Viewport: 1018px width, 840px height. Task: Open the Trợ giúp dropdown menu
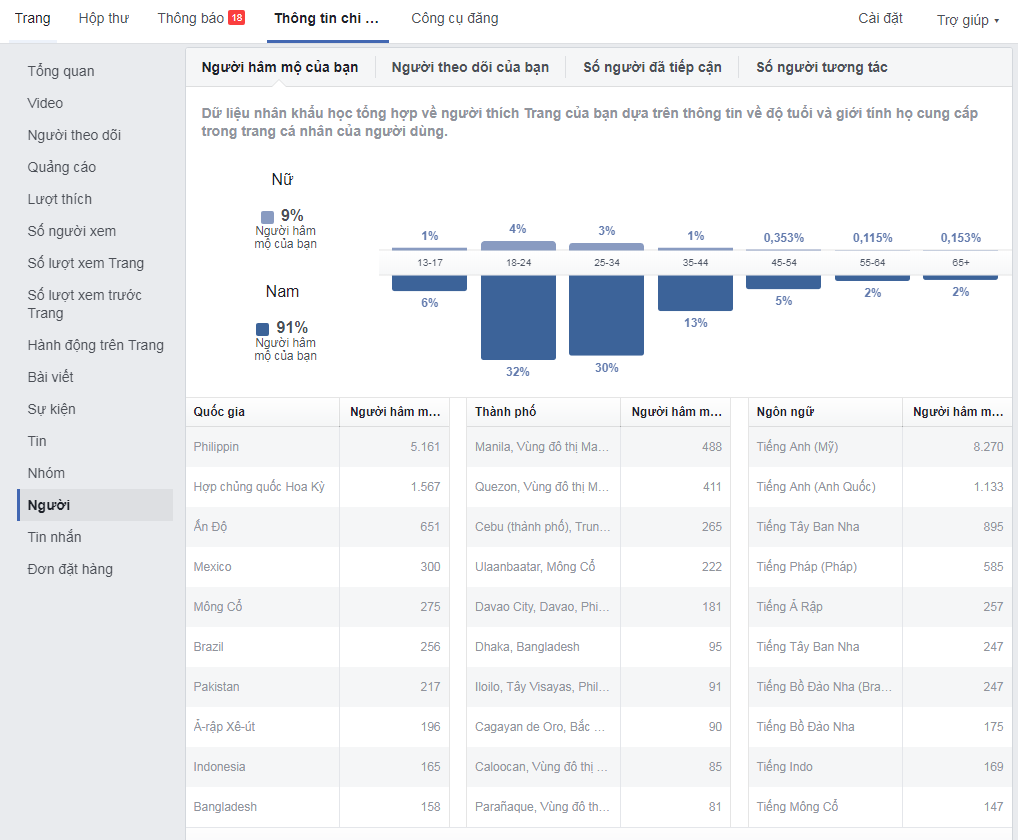pos(967,20)
